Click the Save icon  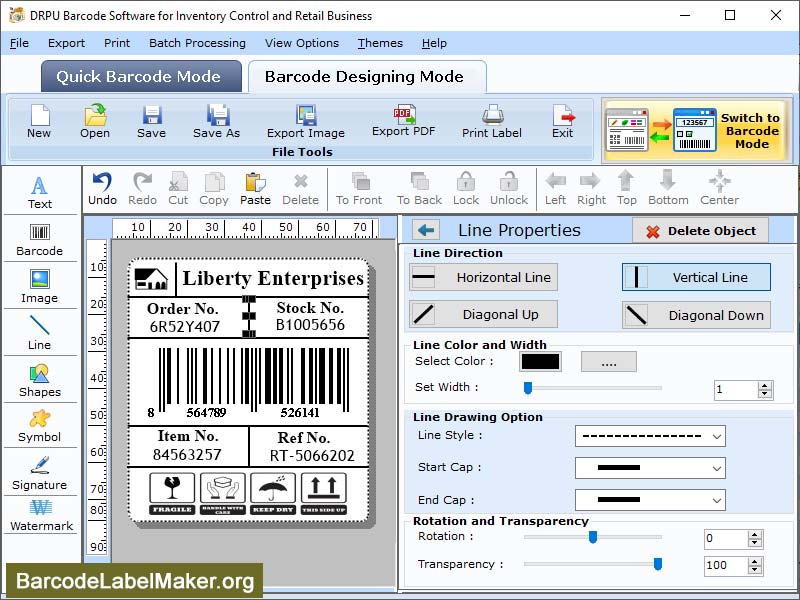[x=152, y=121]
